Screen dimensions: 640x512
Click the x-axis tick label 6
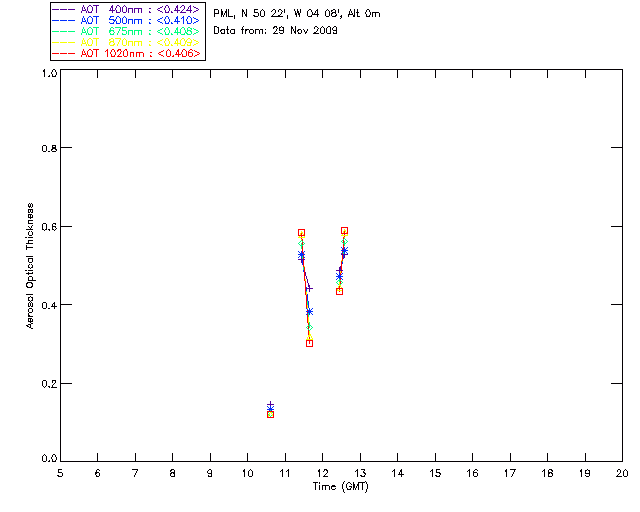click(98, 473)
